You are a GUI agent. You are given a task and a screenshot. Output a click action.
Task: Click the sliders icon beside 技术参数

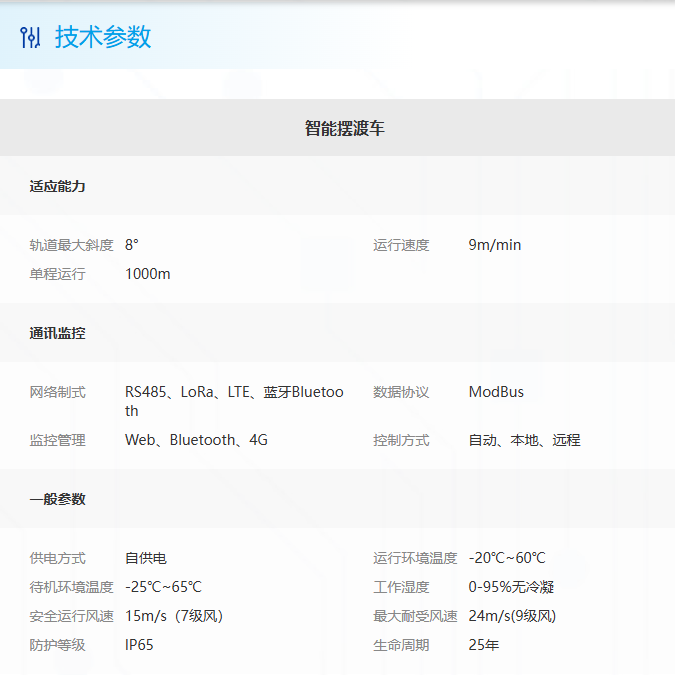(31, 37)
